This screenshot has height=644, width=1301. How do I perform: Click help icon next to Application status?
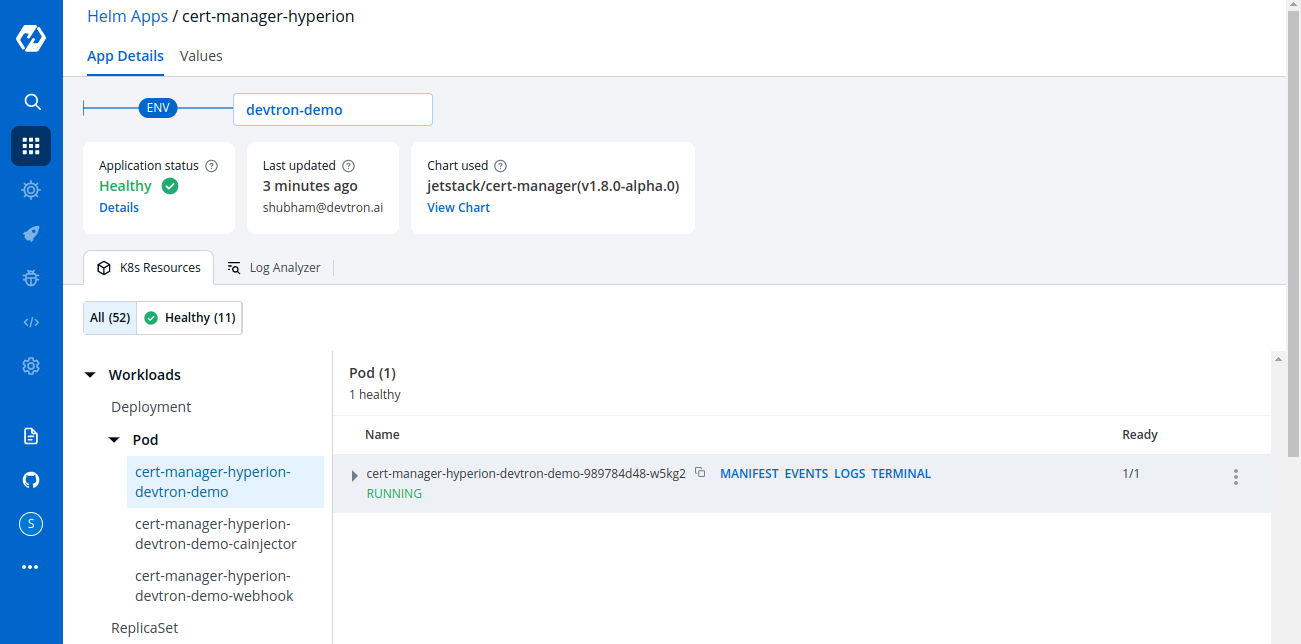pyautogui.click(x=211, y=166)
